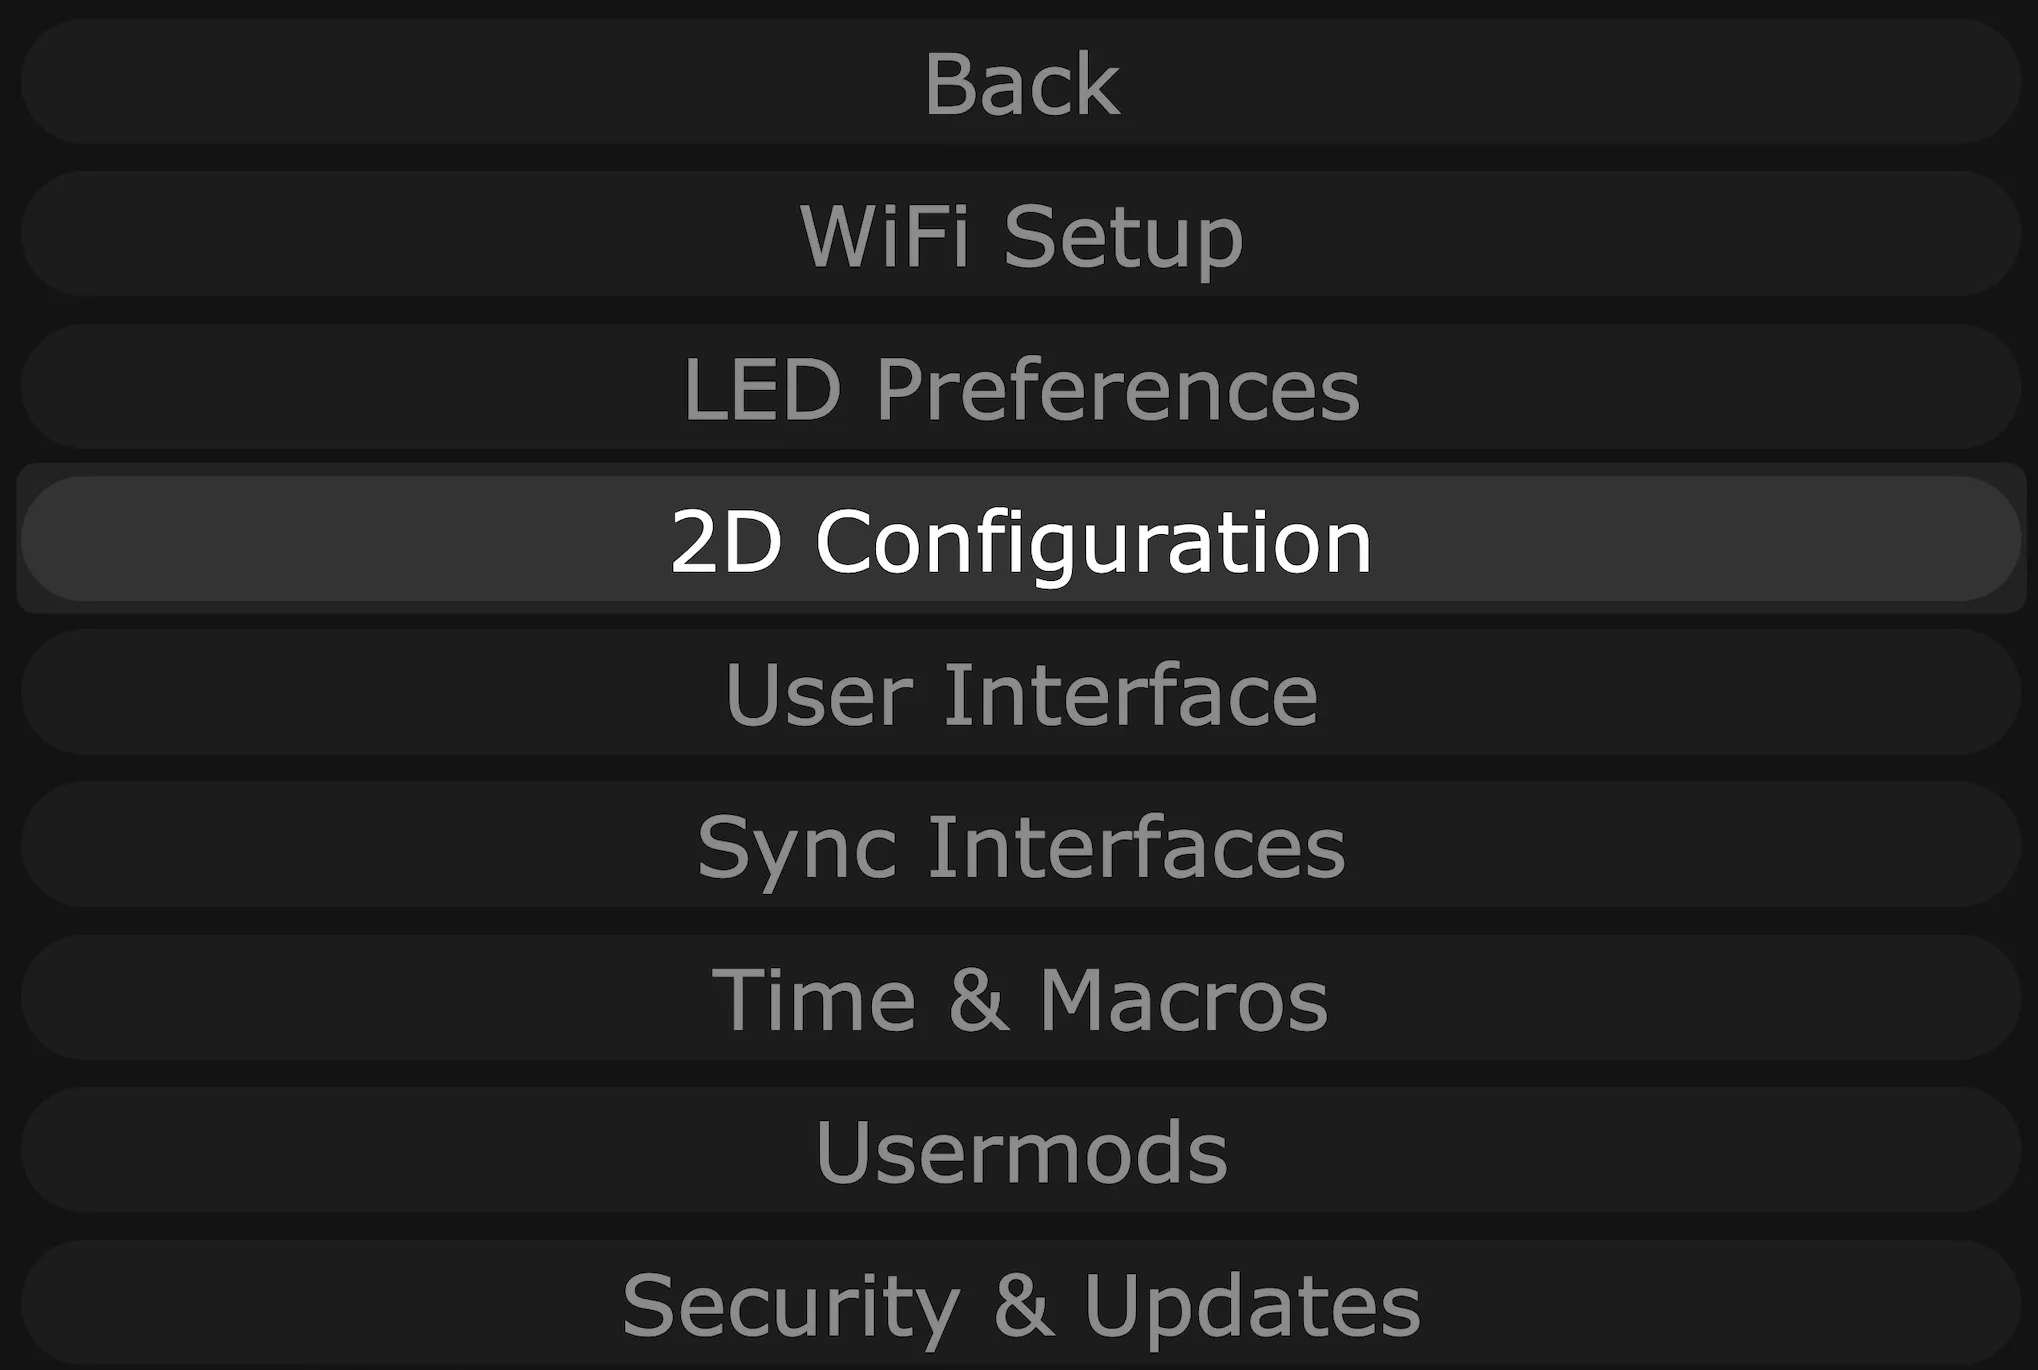Open User Interface settings
The width and height of the screenshot is (2038, 1370).
1020,693
